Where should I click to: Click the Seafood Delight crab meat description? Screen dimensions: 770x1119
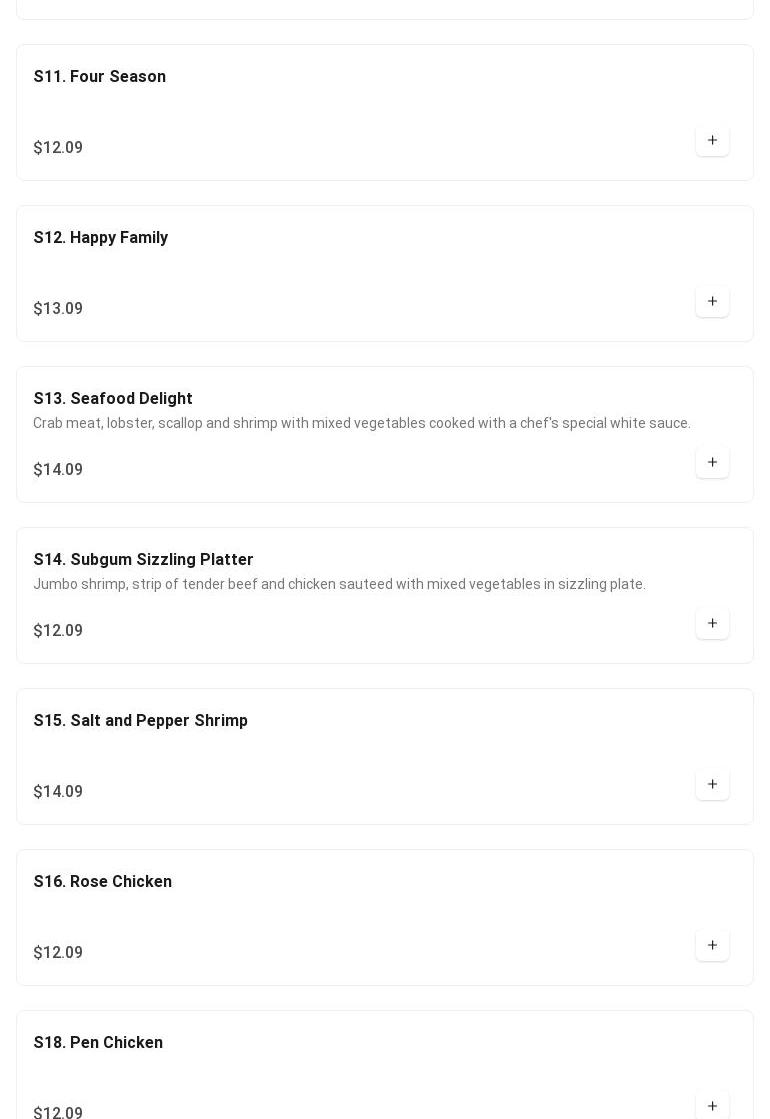pos(362,423)
